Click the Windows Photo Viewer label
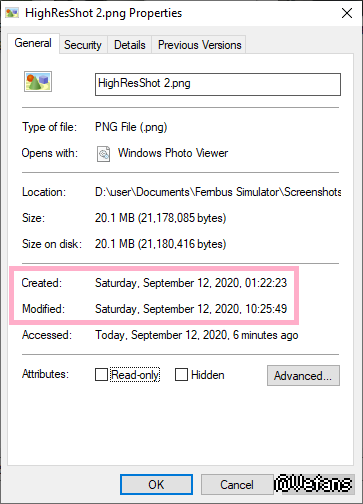This screenshot has width=363, height=504. coord(173,153)
